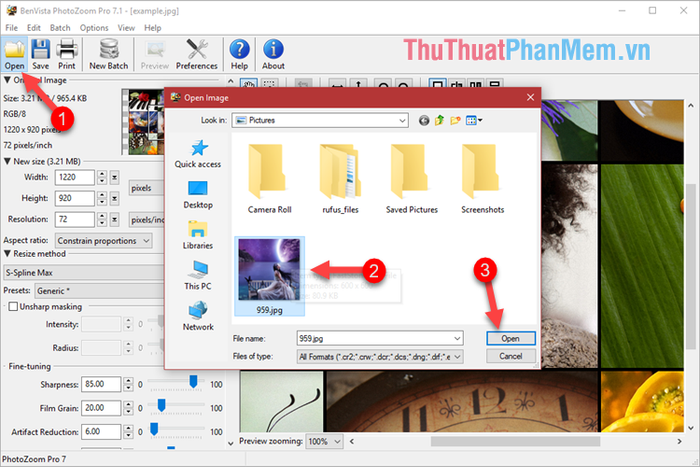Image resolution: width=700 pixels, height=467 pixels.
Task: Open the Options menu
Action: 94,28
